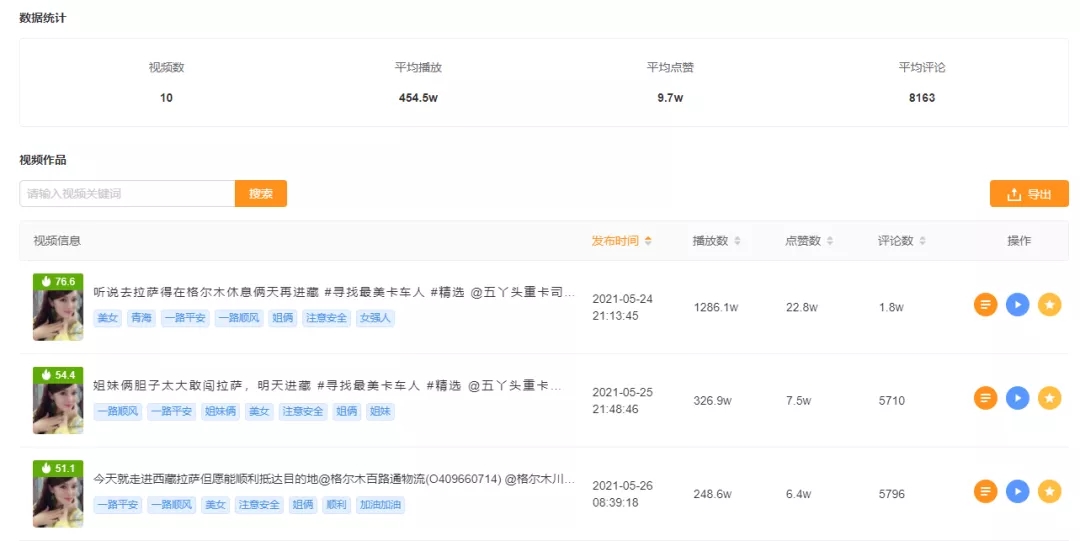Click the 操作 column header

click(1019, 241)
